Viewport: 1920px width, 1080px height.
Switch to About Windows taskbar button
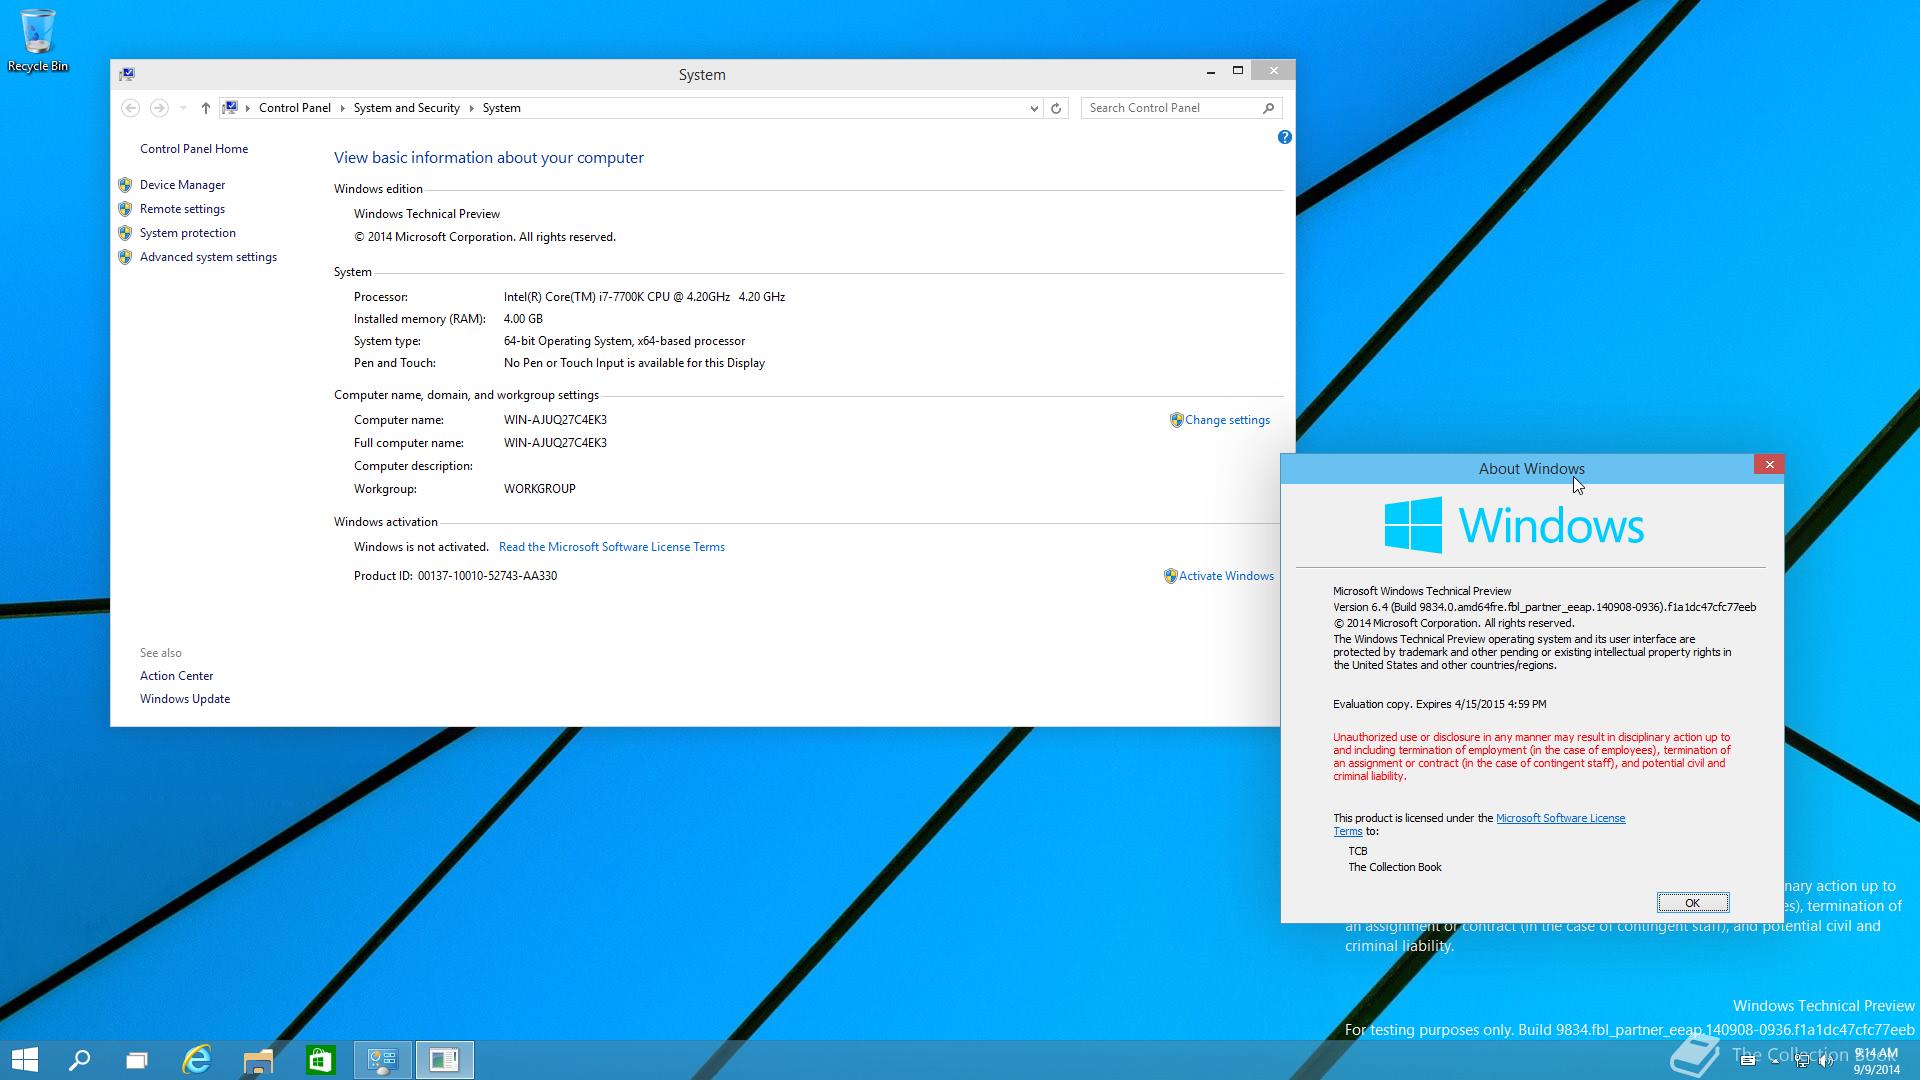pyautogui.click(x=444, y=1059)
